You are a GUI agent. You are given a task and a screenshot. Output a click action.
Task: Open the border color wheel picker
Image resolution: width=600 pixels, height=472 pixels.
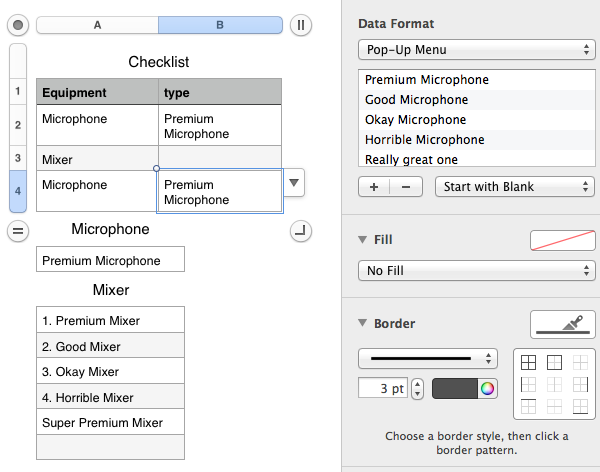pos(487,388)
